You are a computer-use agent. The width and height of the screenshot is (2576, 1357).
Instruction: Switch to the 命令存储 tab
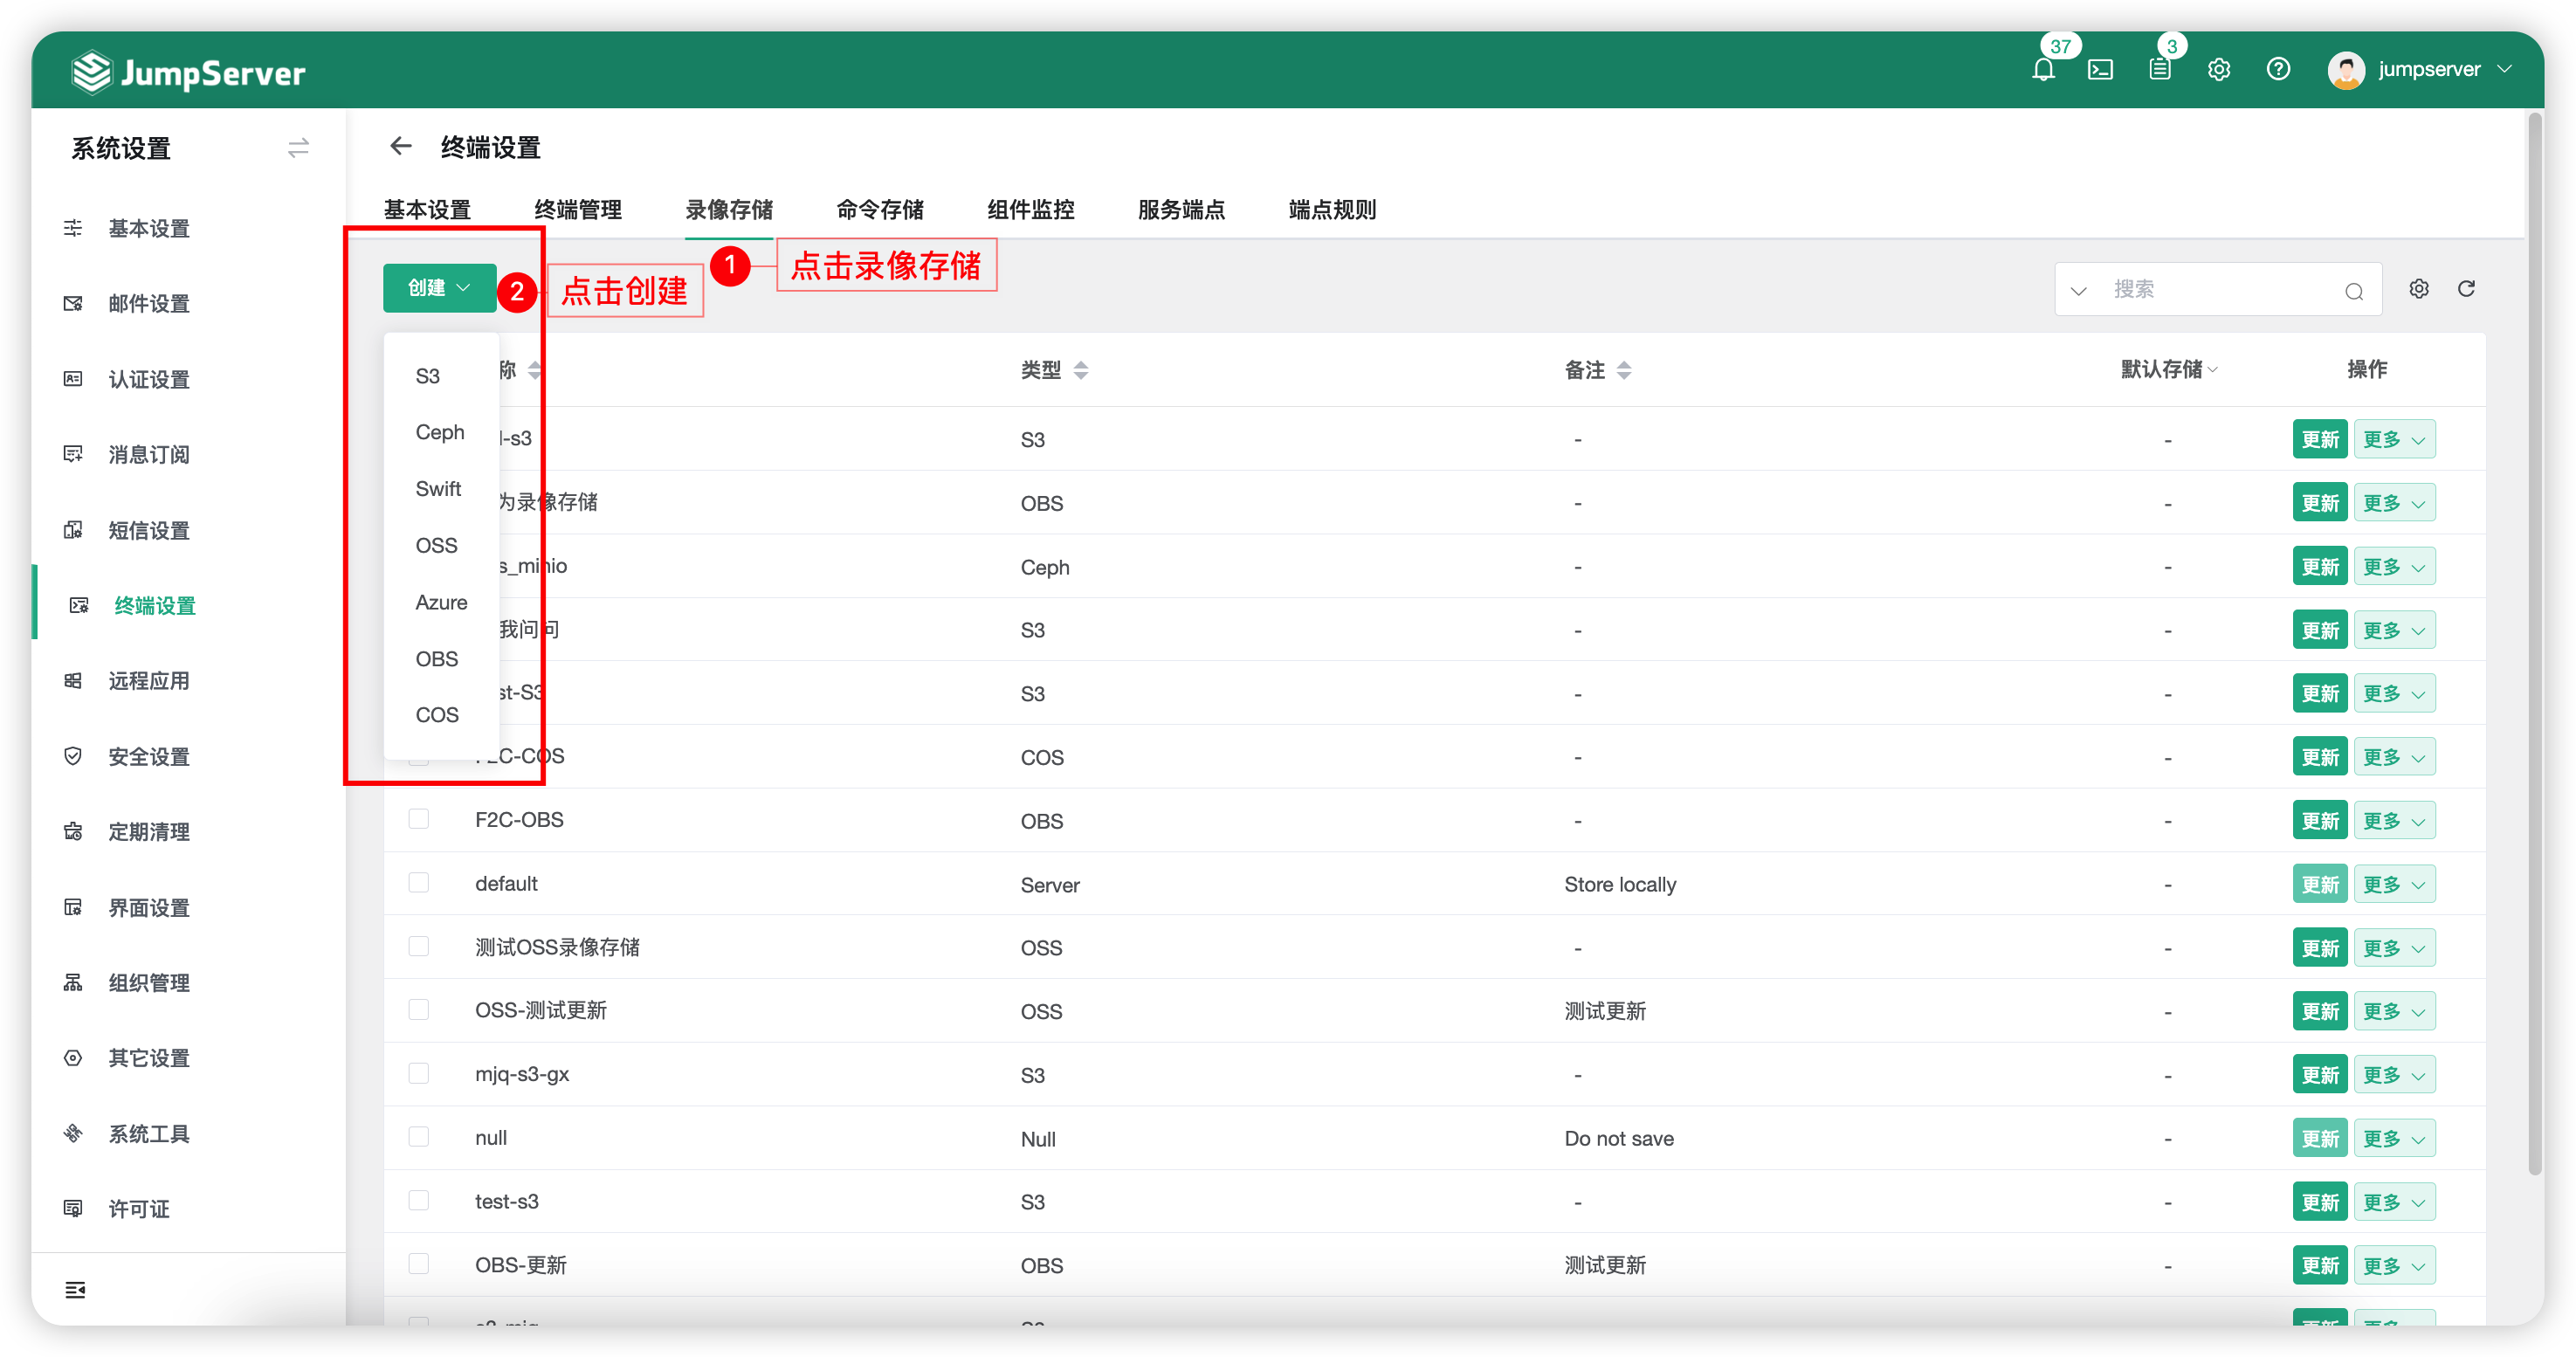coord(880,209)
